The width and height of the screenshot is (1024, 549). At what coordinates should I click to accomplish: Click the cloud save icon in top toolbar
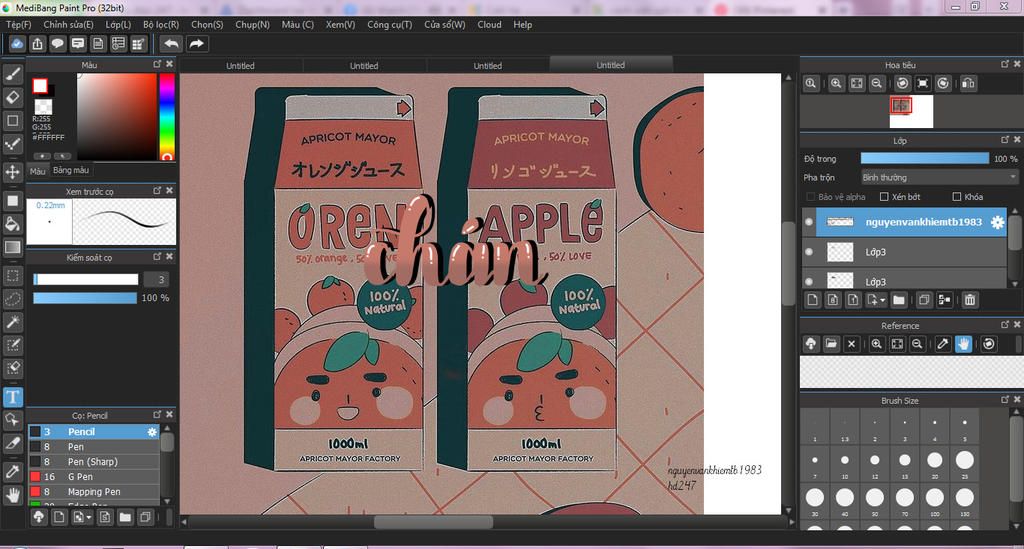(x=17, y=44)
